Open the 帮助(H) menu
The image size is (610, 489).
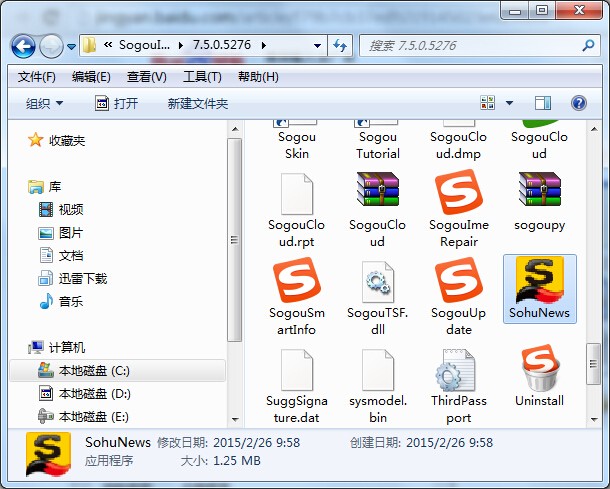point(258,77)
